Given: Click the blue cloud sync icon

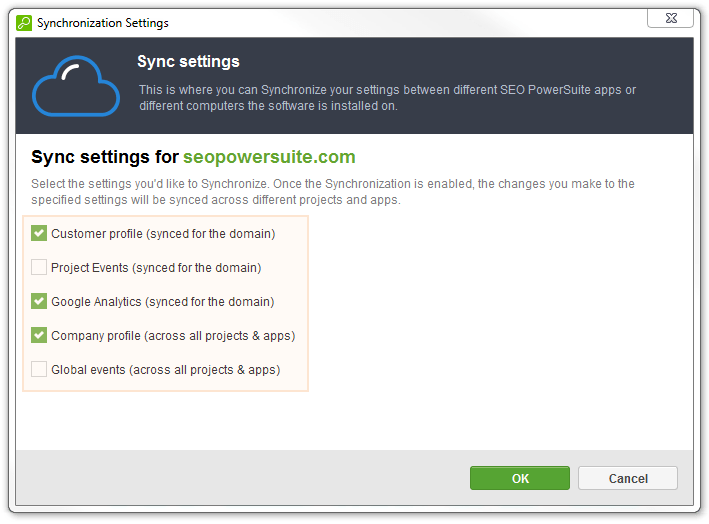Looking at the screenshot, I should 76,86.
